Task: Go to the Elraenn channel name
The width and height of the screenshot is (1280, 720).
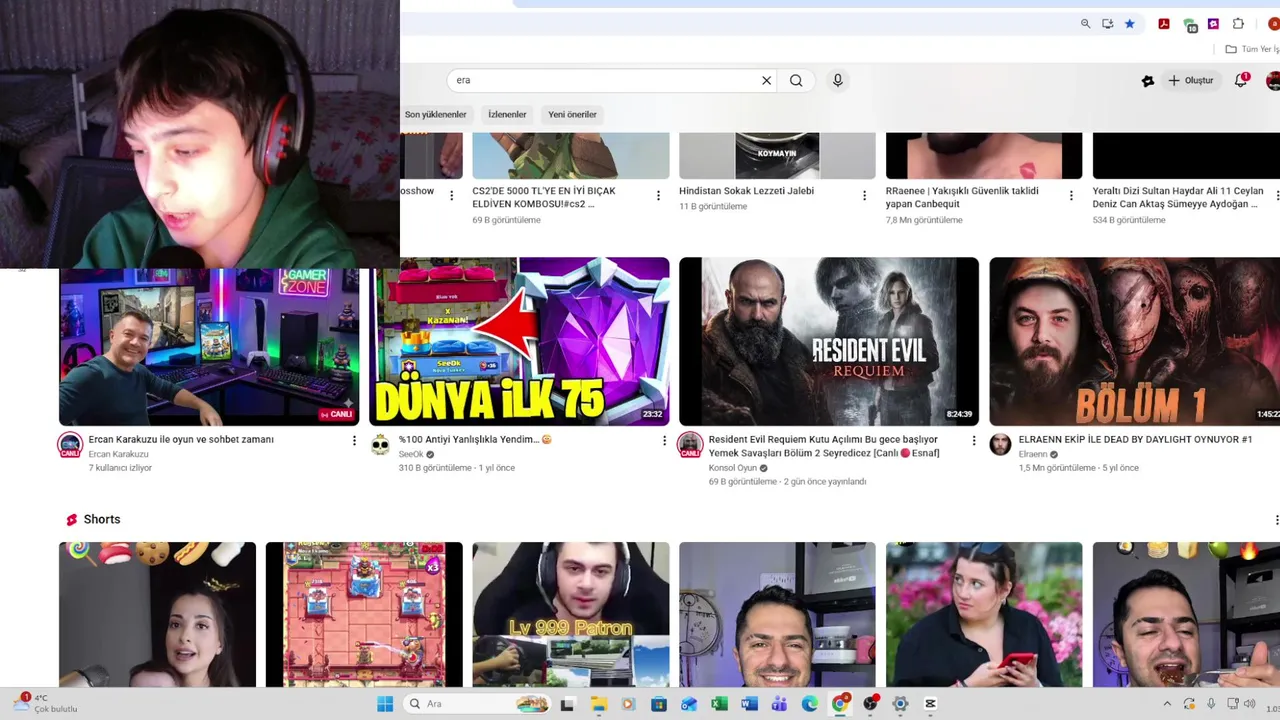Action: point(1032,454)
